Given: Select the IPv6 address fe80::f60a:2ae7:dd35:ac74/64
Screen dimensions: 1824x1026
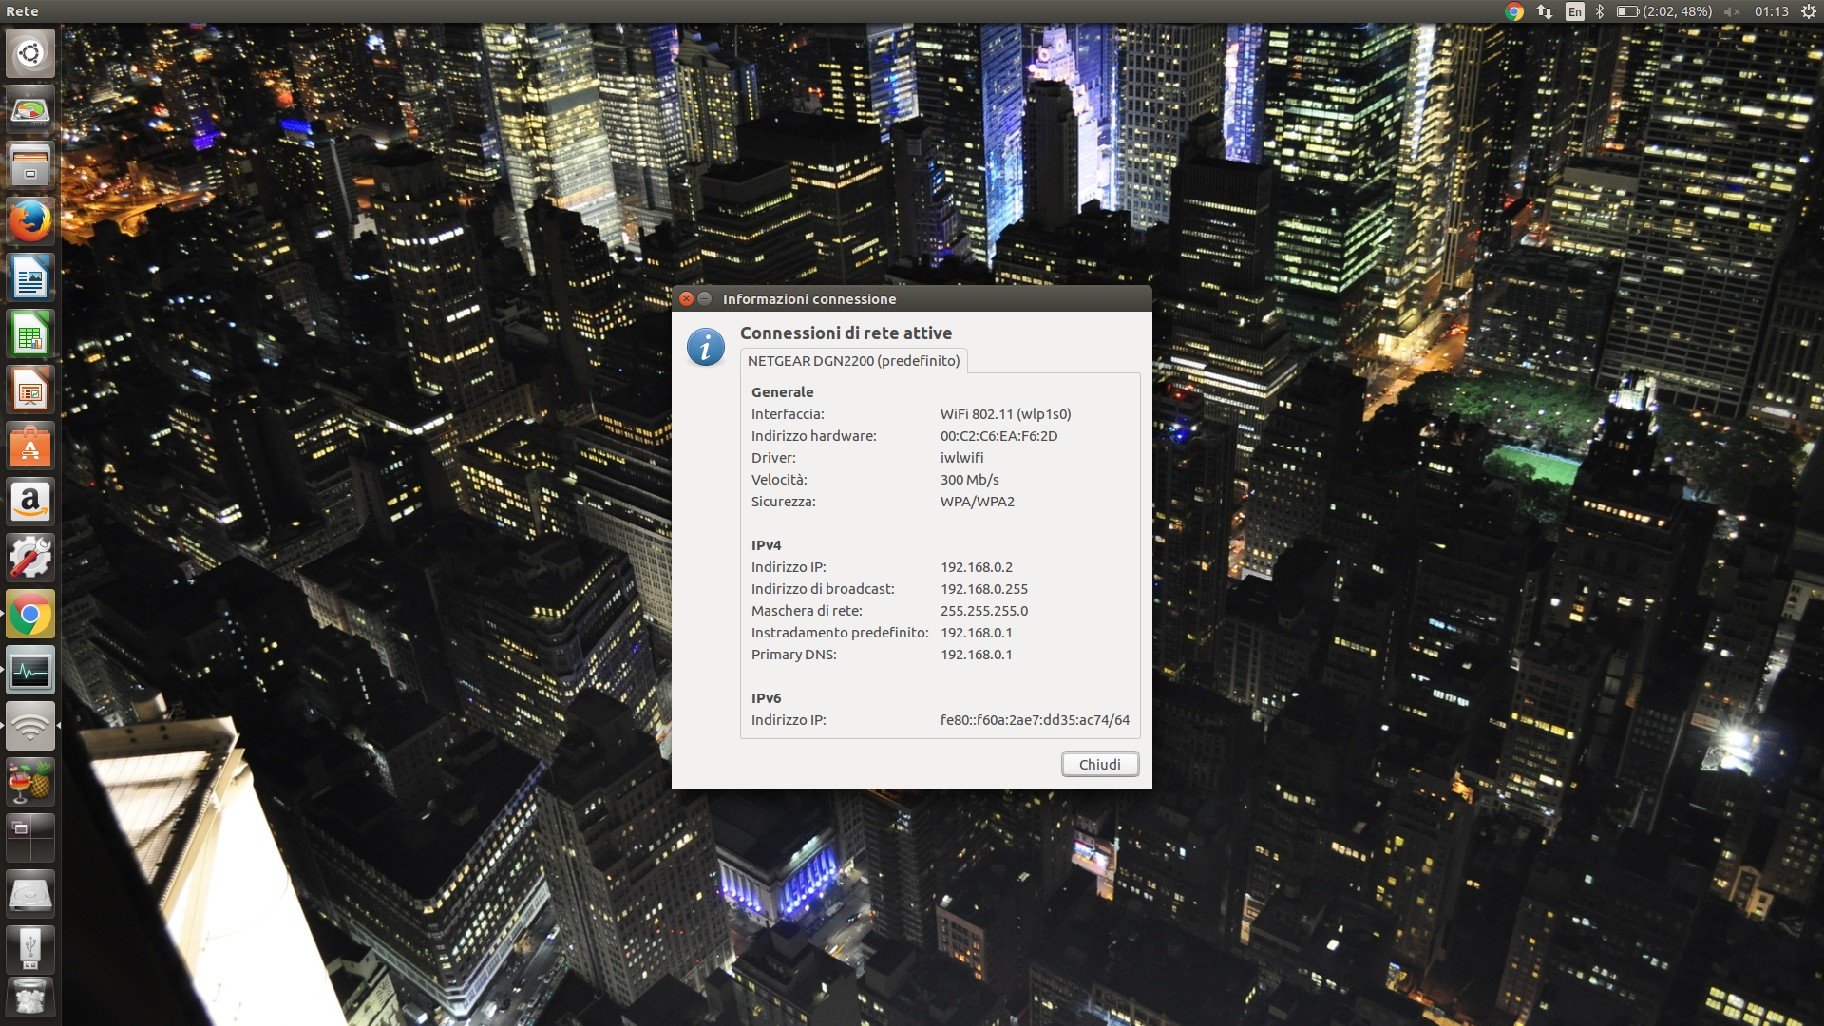Looking at the screenshot, I should [1035, 720].
